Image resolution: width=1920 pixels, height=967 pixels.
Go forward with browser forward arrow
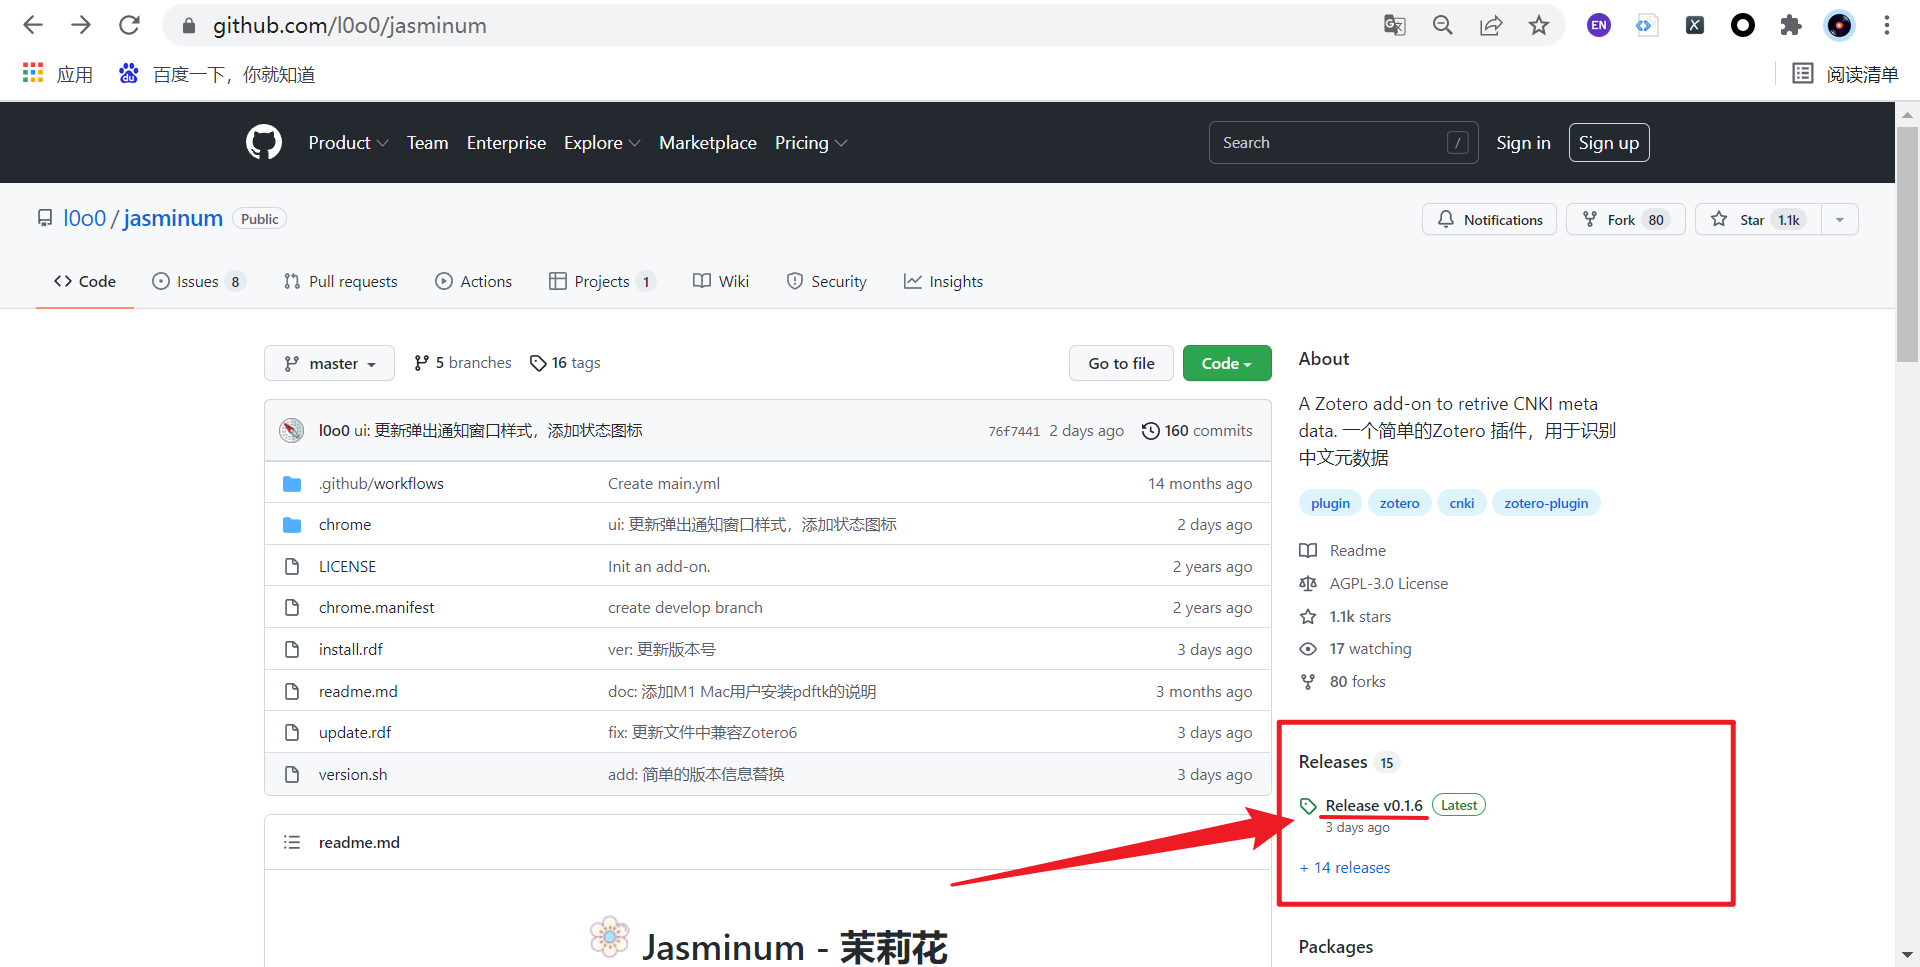pos(81,25)
